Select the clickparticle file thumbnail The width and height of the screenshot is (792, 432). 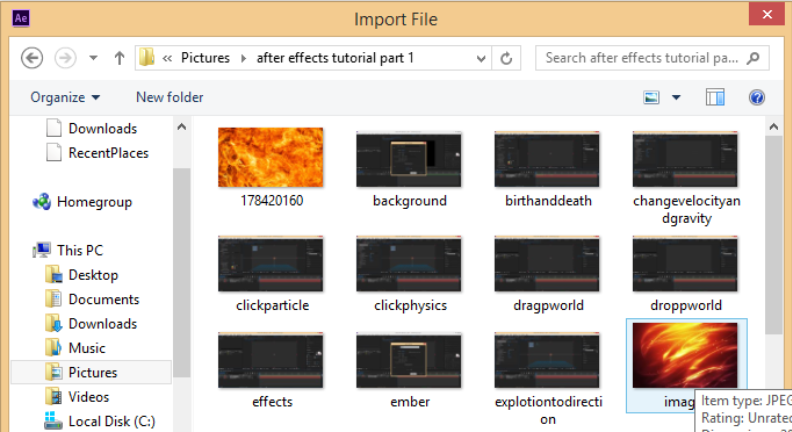point(271,263)
